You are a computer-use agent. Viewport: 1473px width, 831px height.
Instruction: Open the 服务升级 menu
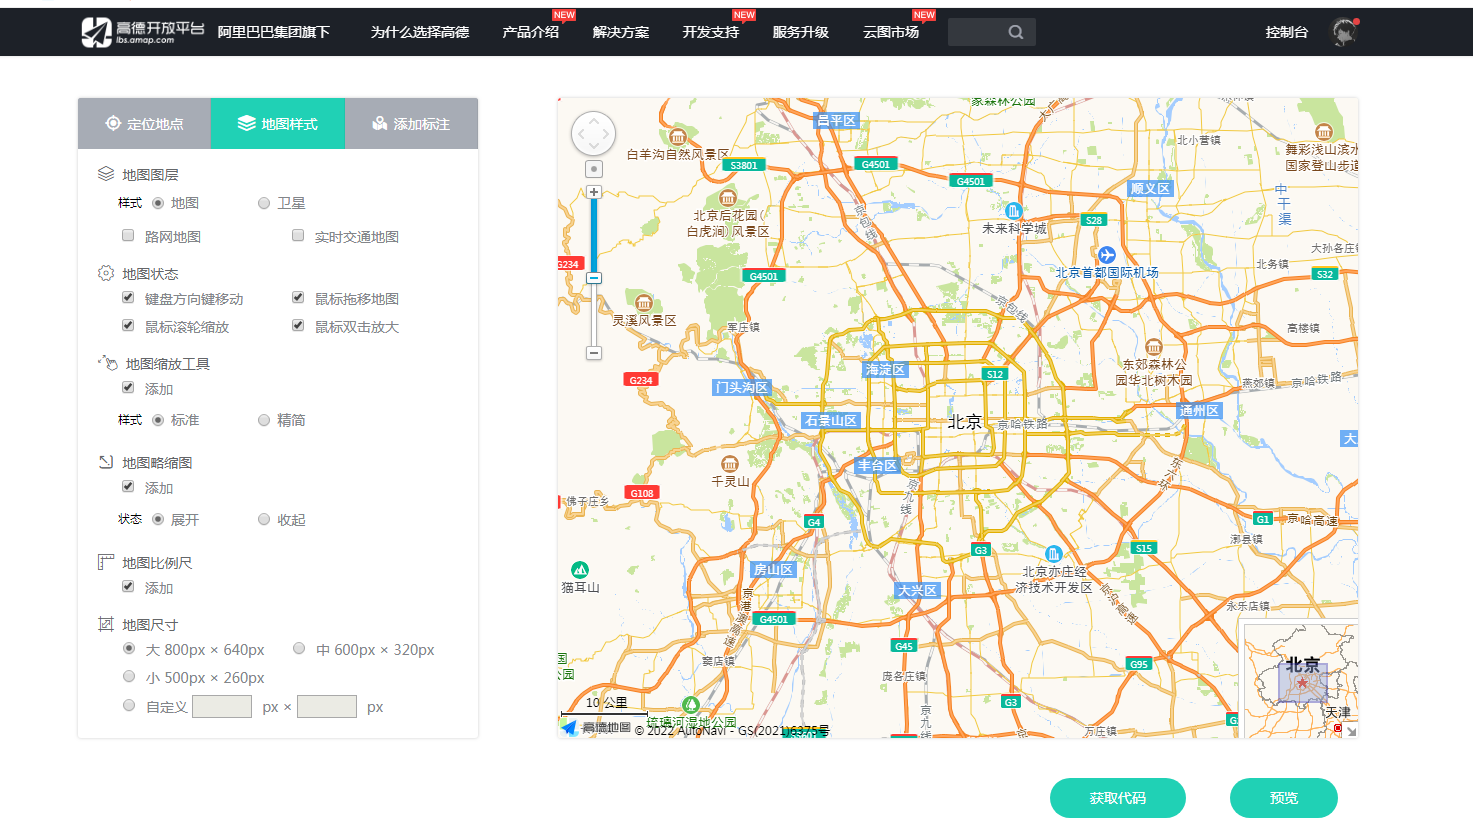click(801, 32)
